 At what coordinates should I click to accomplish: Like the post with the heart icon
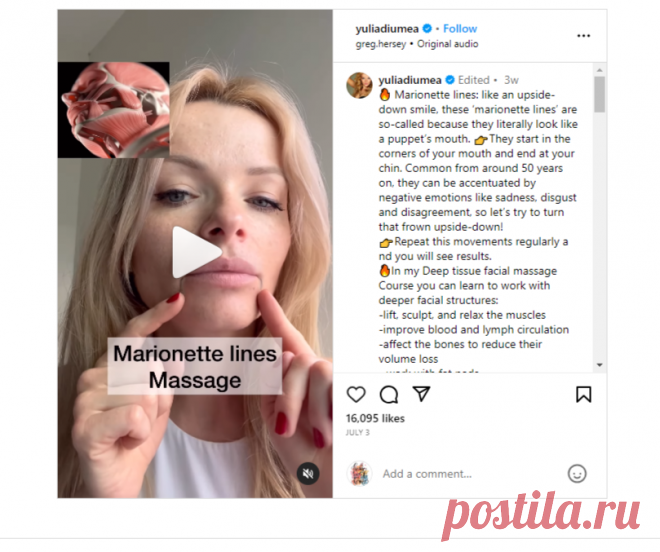(356, 394)
